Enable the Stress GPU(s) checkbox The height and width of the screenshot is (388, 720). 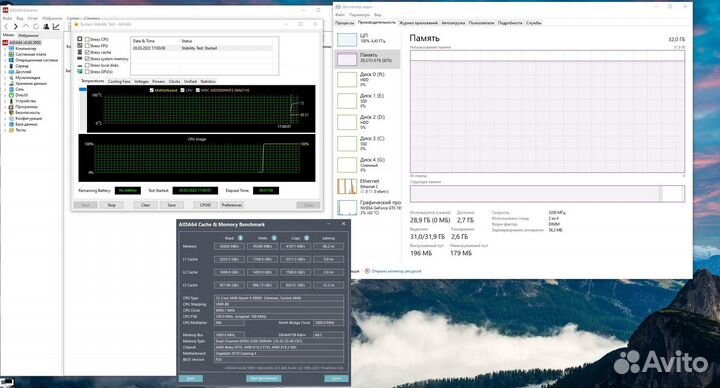[87, 72]
